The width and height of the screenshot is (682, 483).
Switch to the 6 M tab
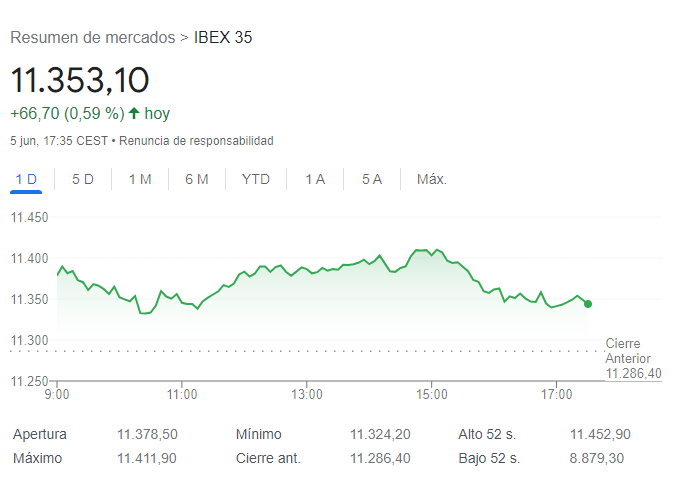tap(197, 179)
